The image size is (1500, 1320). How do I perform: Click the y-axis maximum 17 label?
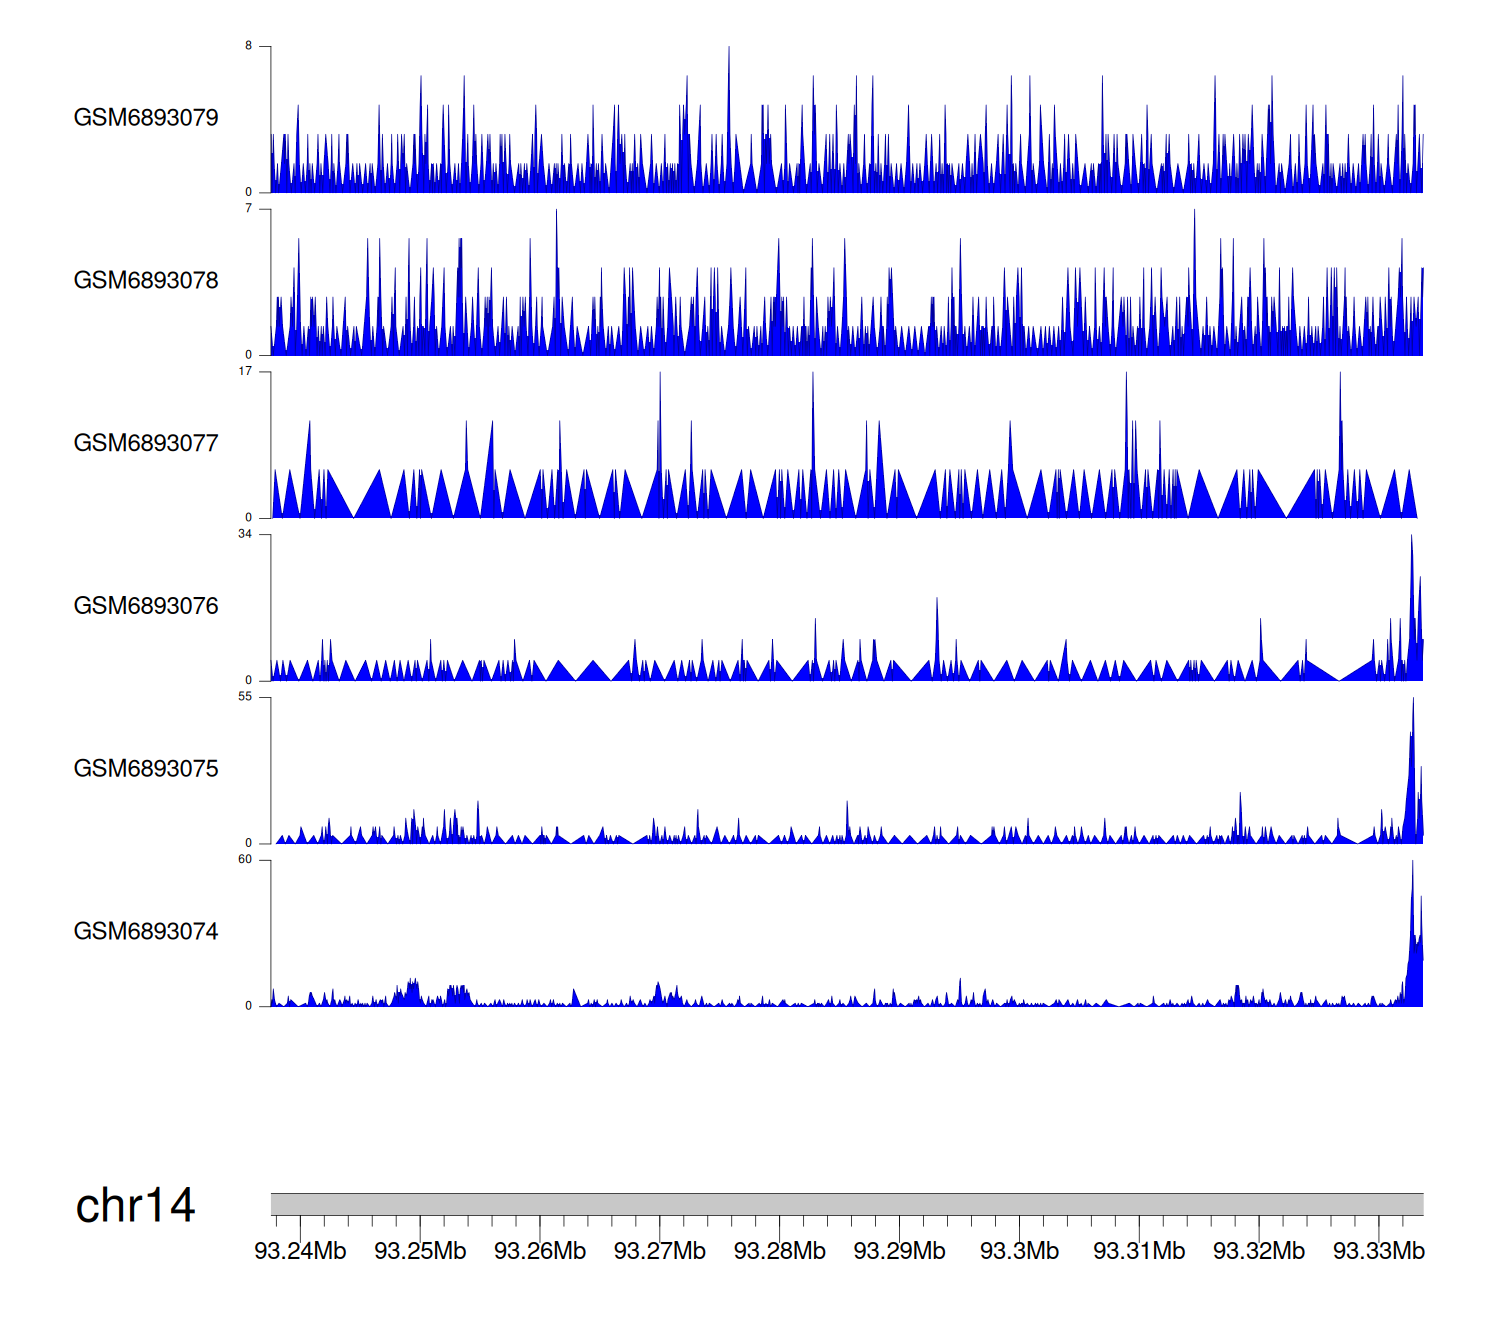point(245,371)
